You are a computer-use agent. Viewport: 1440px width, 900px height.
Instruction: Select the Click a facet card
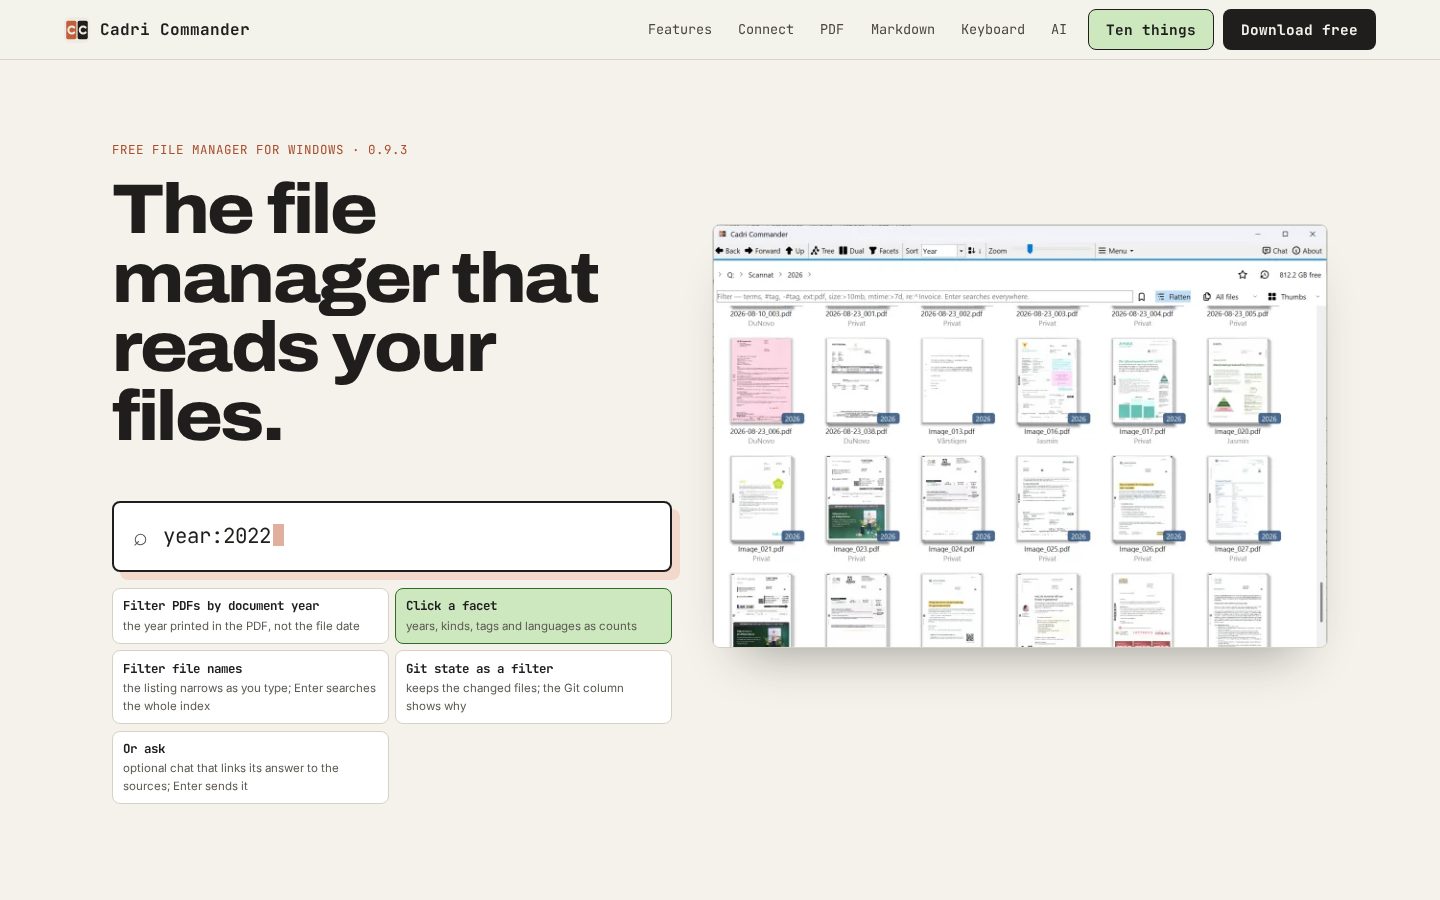click(533, 616)
